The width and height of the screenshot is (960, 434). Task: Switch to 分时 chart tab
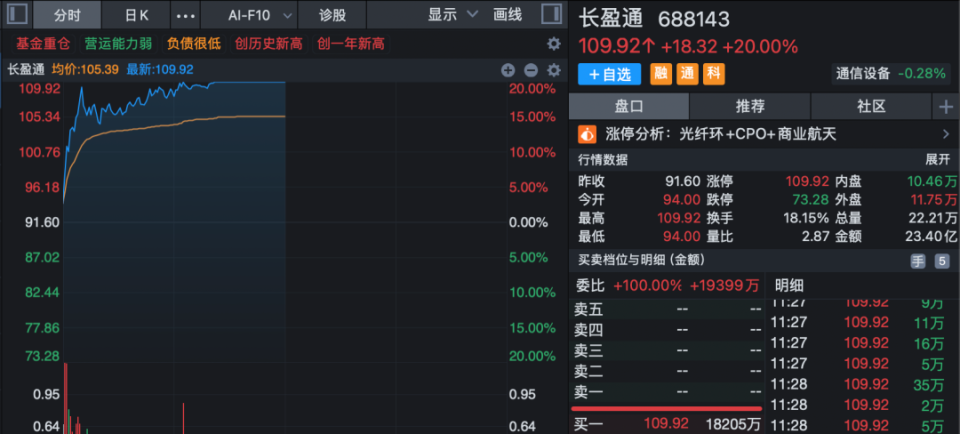tap(67, 15)
